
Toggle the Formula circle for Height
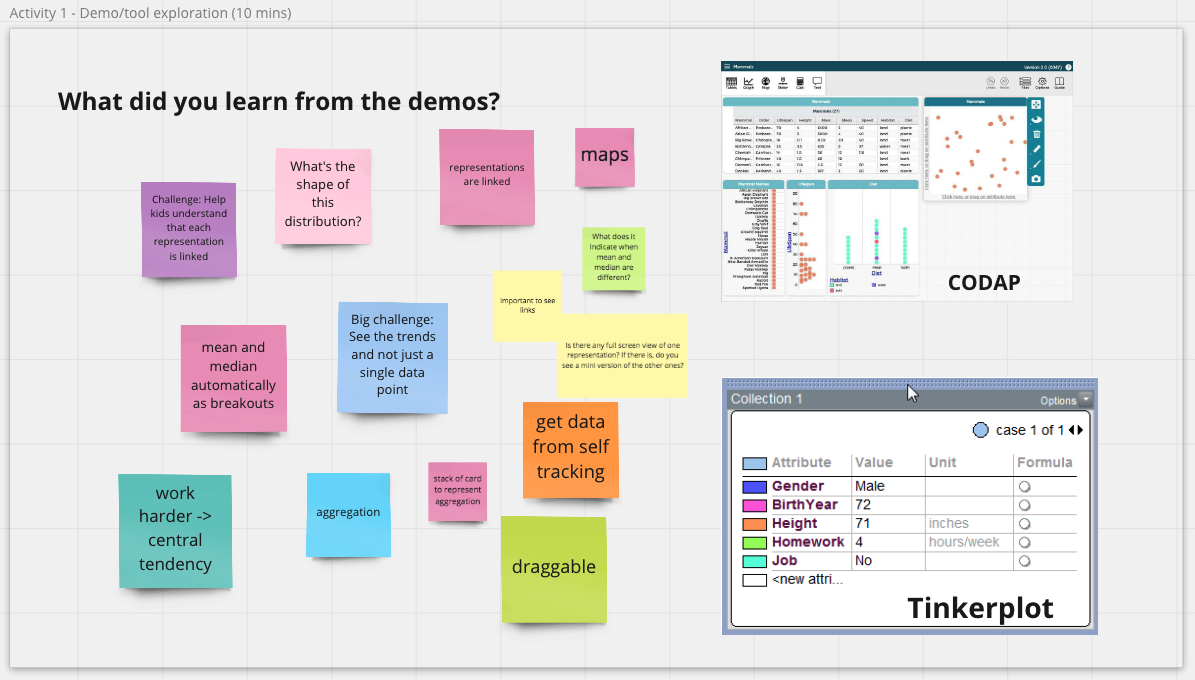click(1023, 524)
